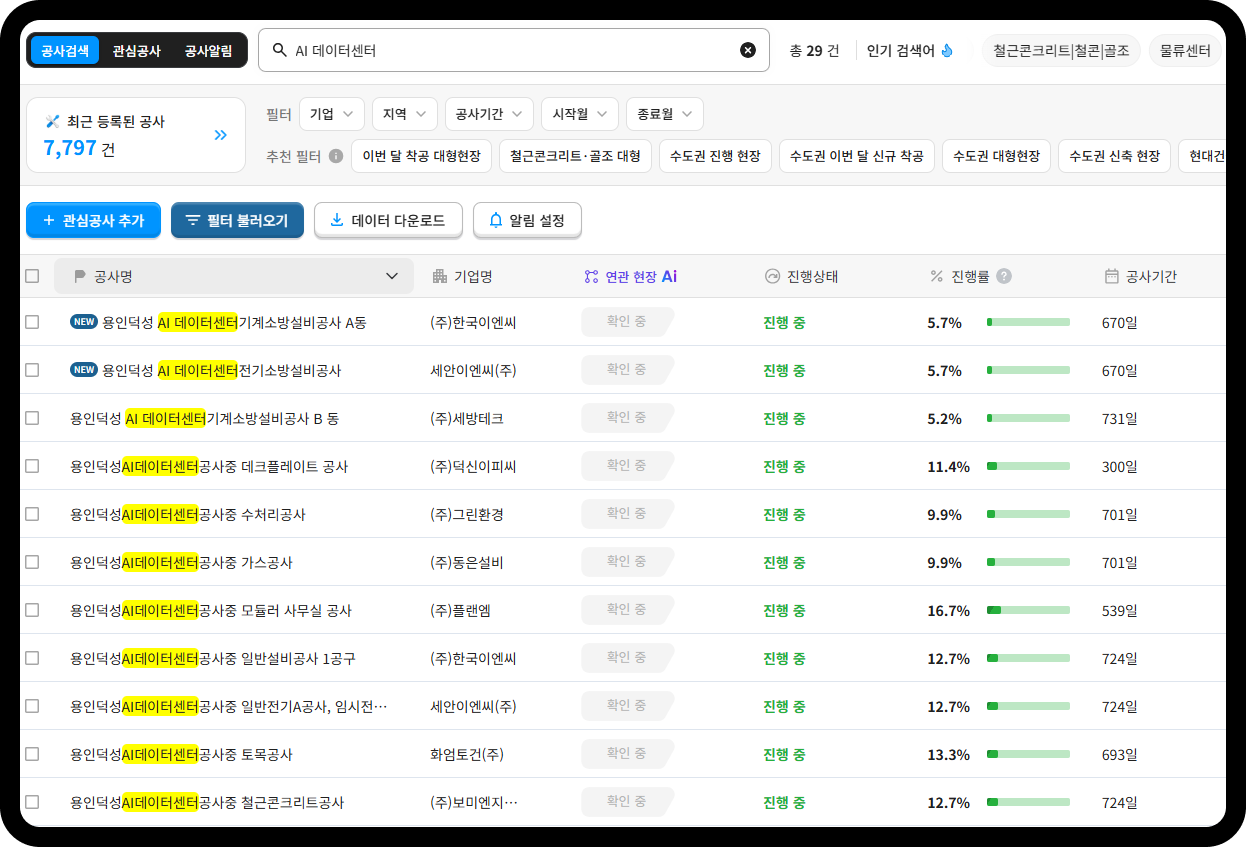Switch to the 관심공사 tab
This screenshot has height=847, width=1246.
coord(137,50)
